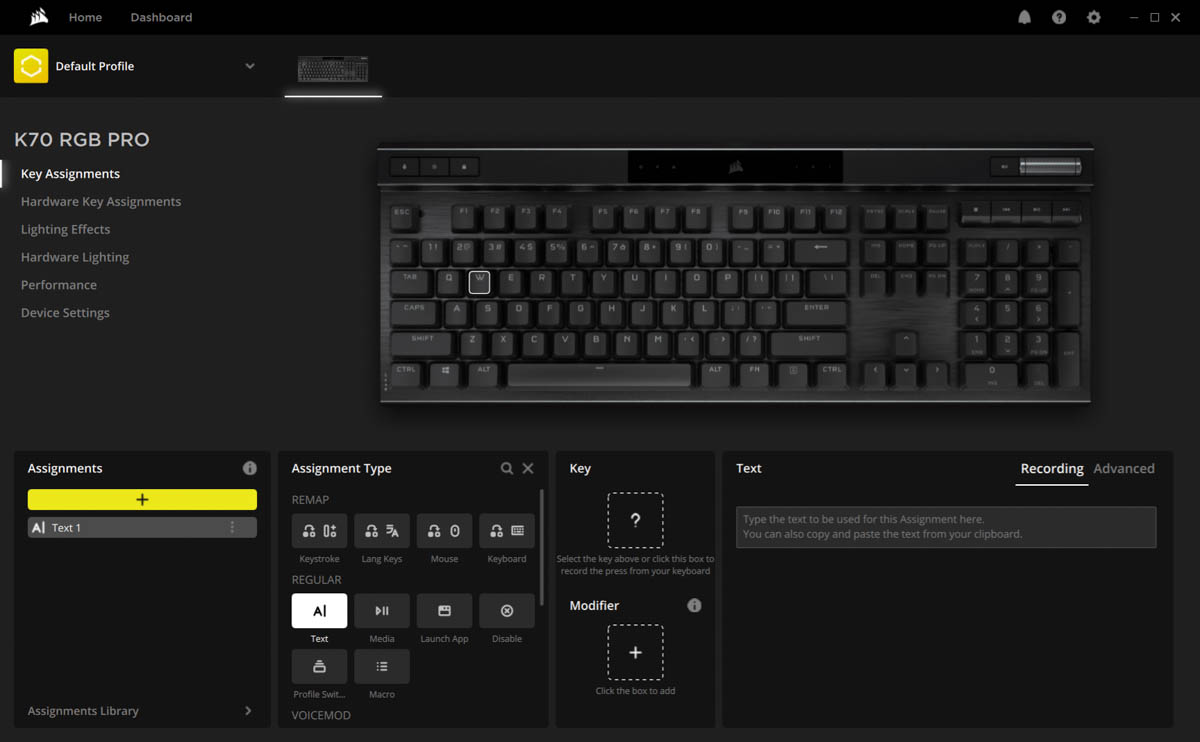Select the left SHIFT key on keyboard image

(422, 343)
